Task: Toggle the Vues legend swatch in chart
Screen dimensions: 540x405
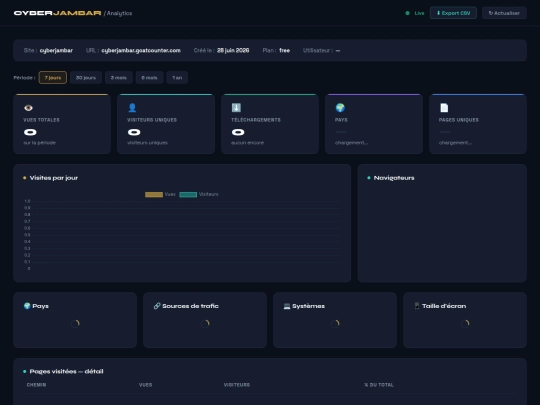Action: [x=154, y=195]
